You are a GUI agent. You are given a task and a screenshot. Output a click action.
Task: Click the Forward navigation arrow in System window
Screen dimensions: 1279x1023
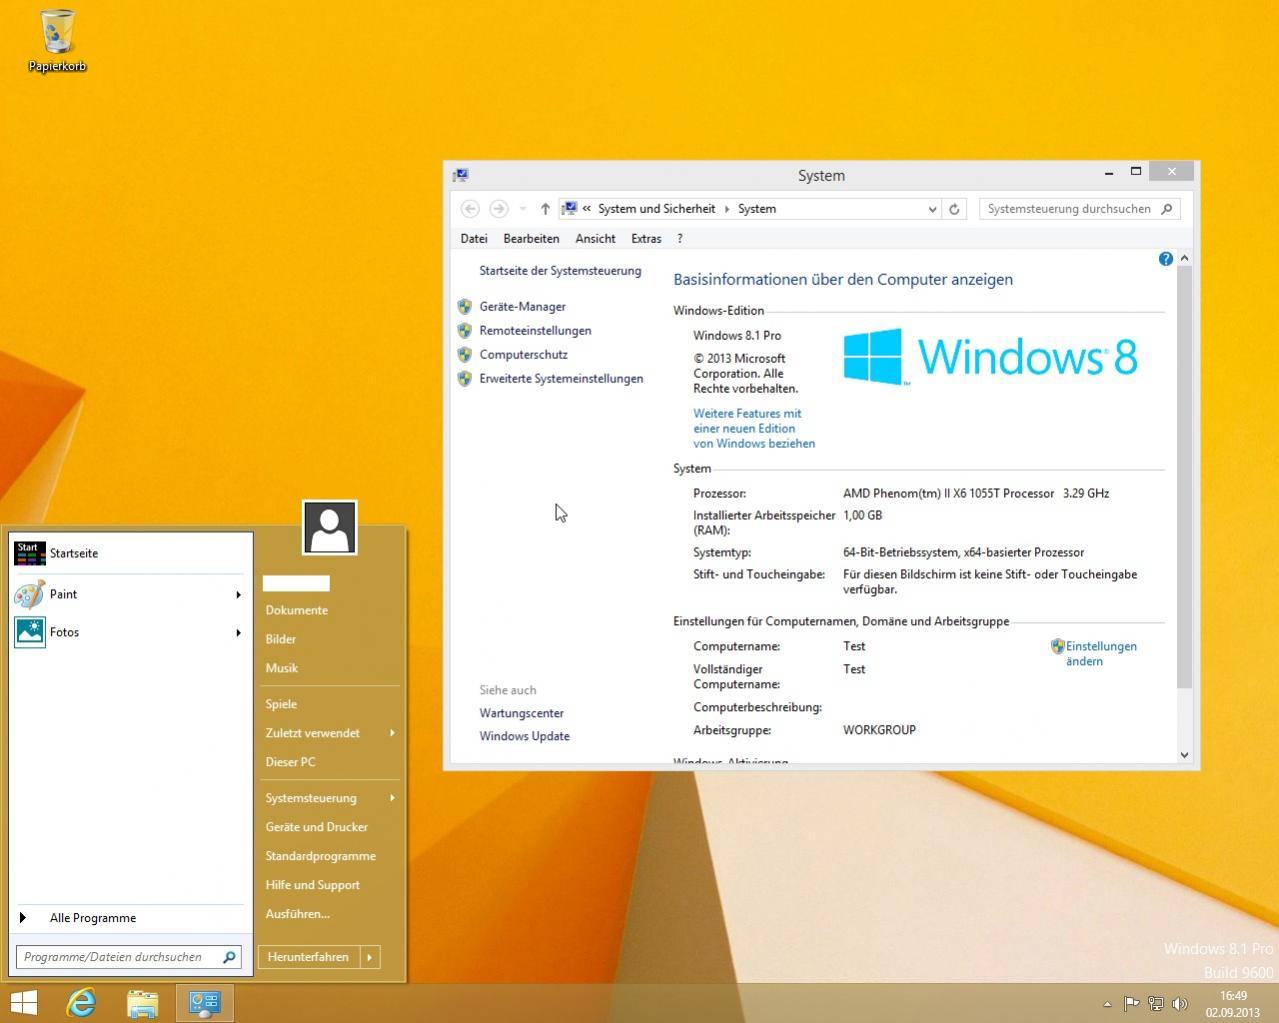pos(498,209)
